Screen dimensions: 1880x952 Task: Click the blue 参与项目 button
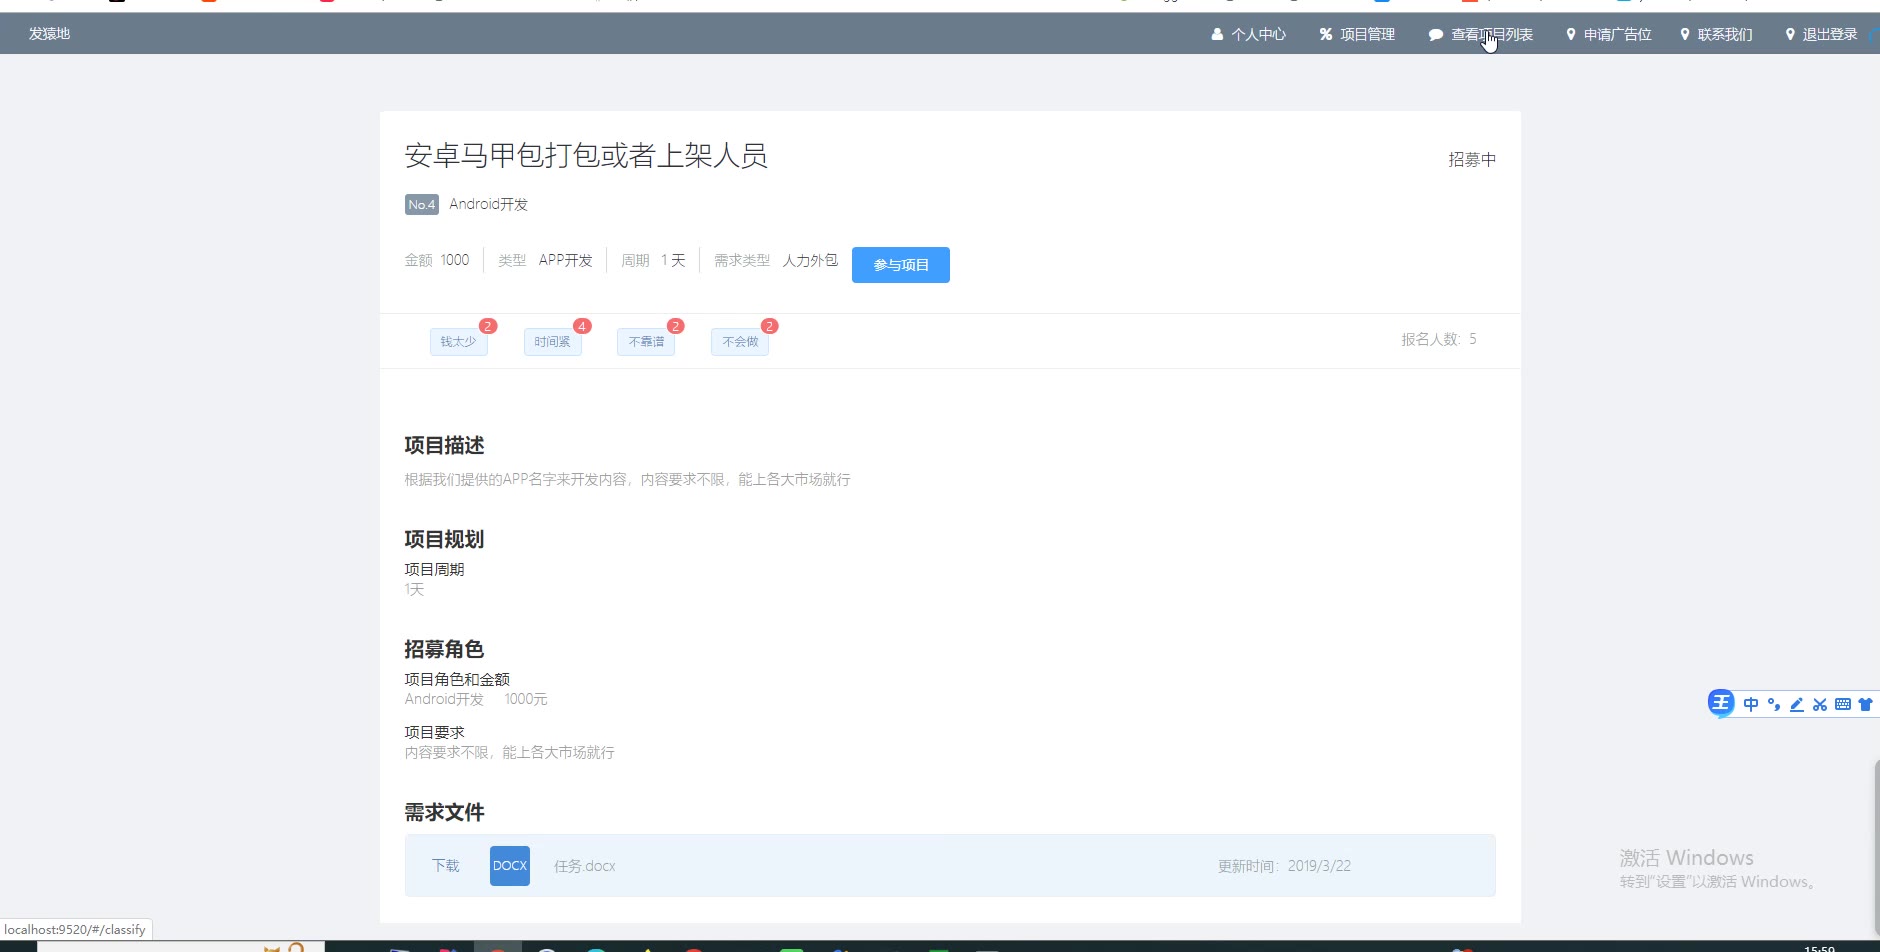[901, 265]
